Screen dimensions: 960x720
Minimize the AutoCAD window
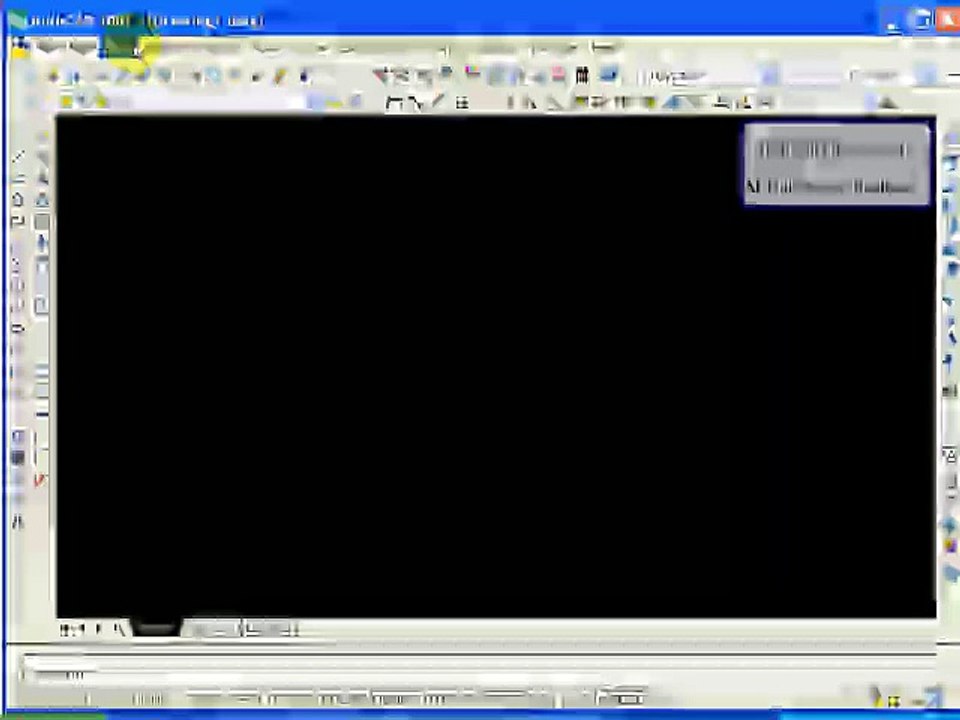click(893, 21)
